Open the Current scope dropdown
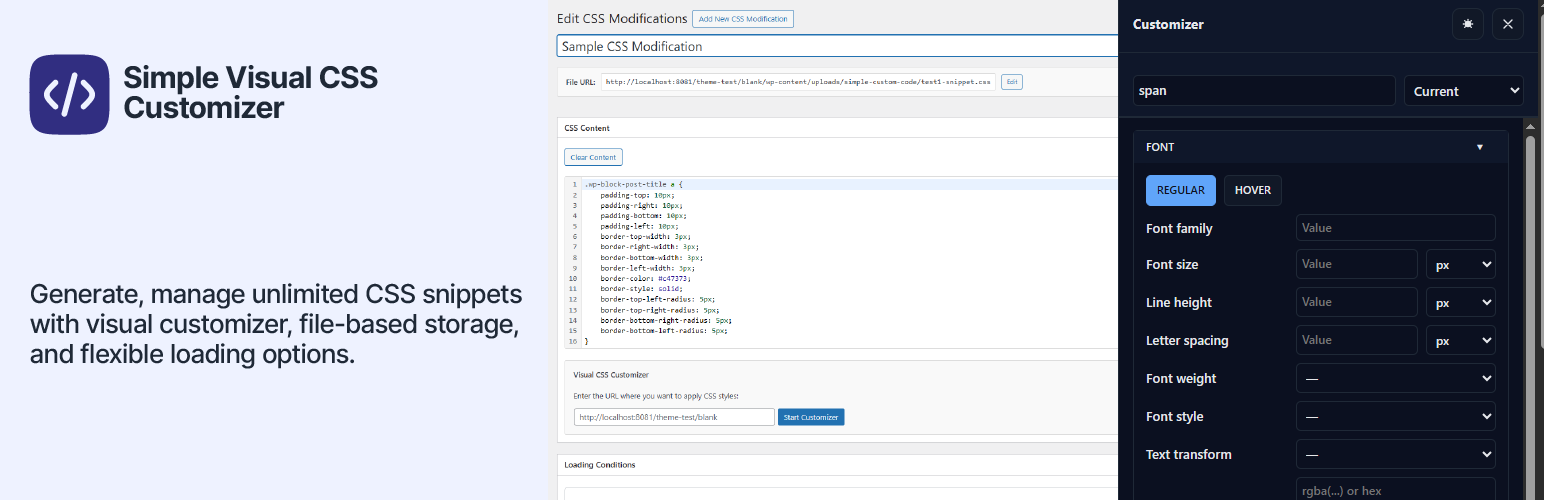The image size is (1544, 500). pos(1464,91)
